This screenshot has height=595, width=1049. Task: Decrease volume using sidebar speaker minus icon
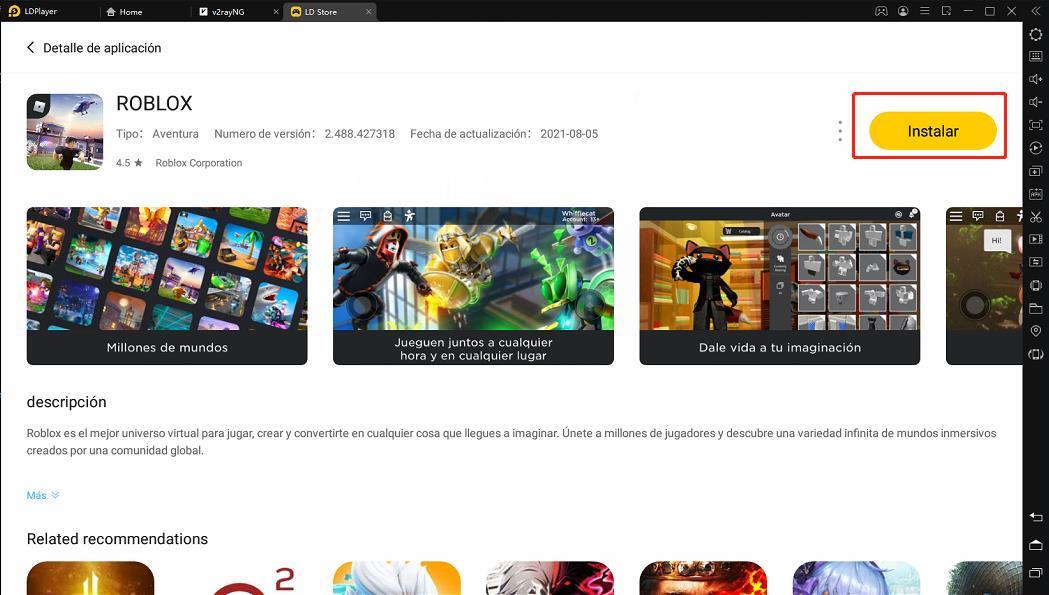pyautogui.click(x=1036, y=102)
